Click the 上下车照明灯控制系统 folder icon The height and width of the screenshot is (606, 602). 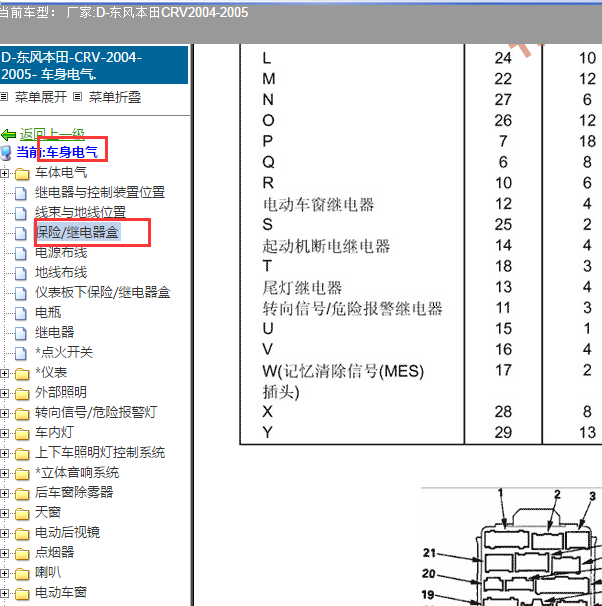22,454
